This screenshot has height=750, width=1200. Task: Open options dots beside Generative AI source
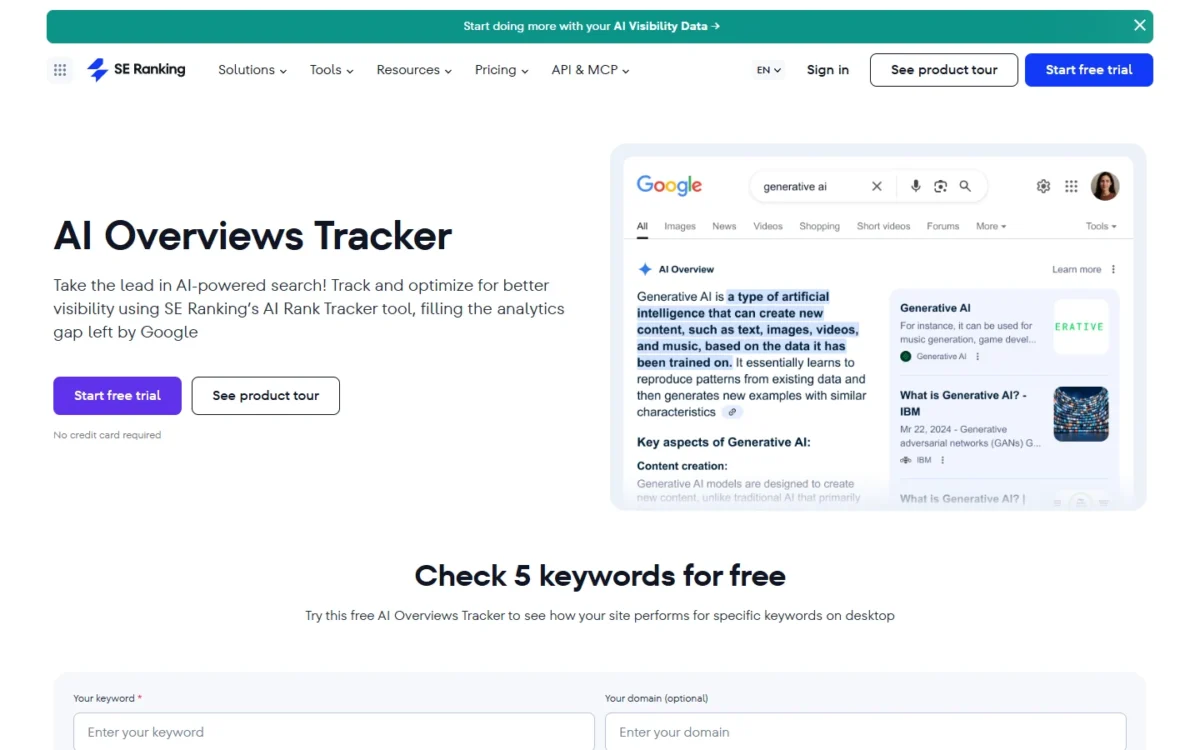[977, 356]
